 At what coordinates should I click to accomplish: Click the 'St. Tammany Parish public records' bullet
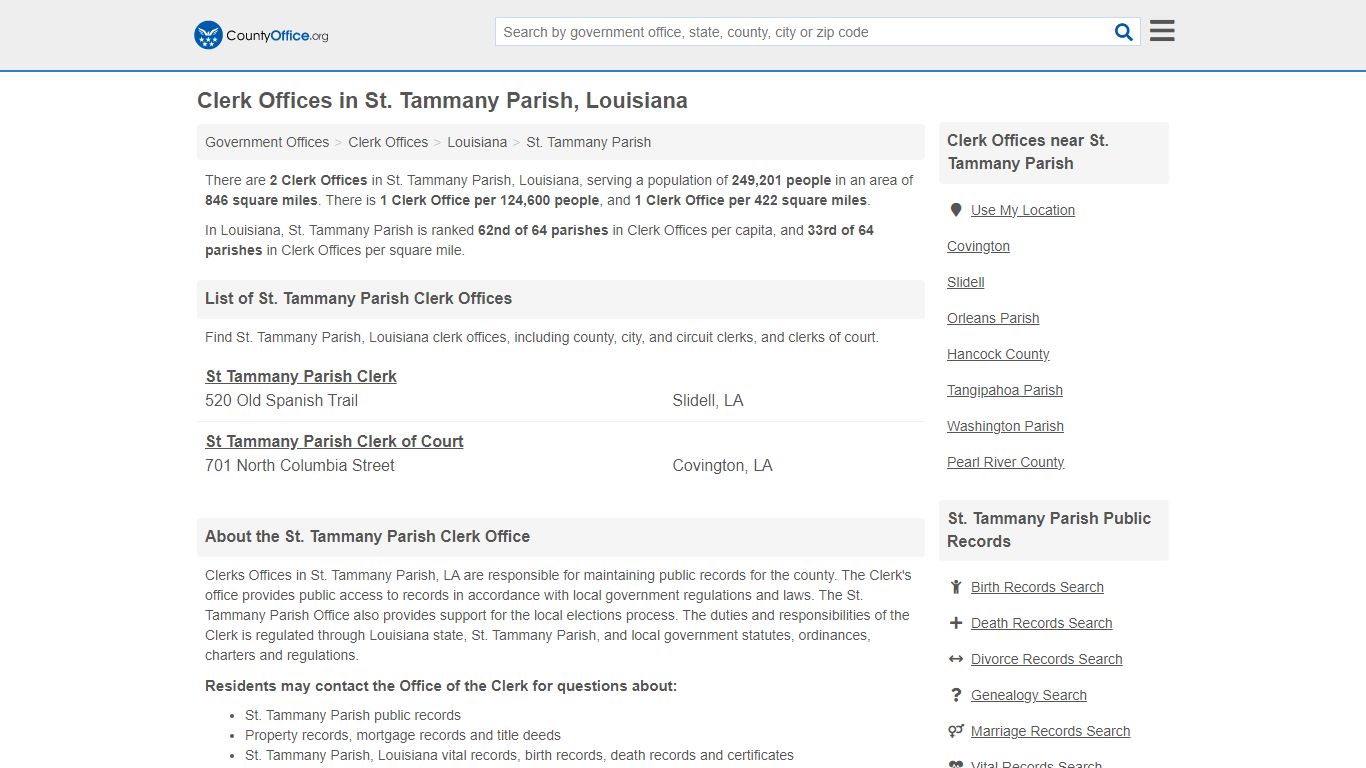(353, 715)
